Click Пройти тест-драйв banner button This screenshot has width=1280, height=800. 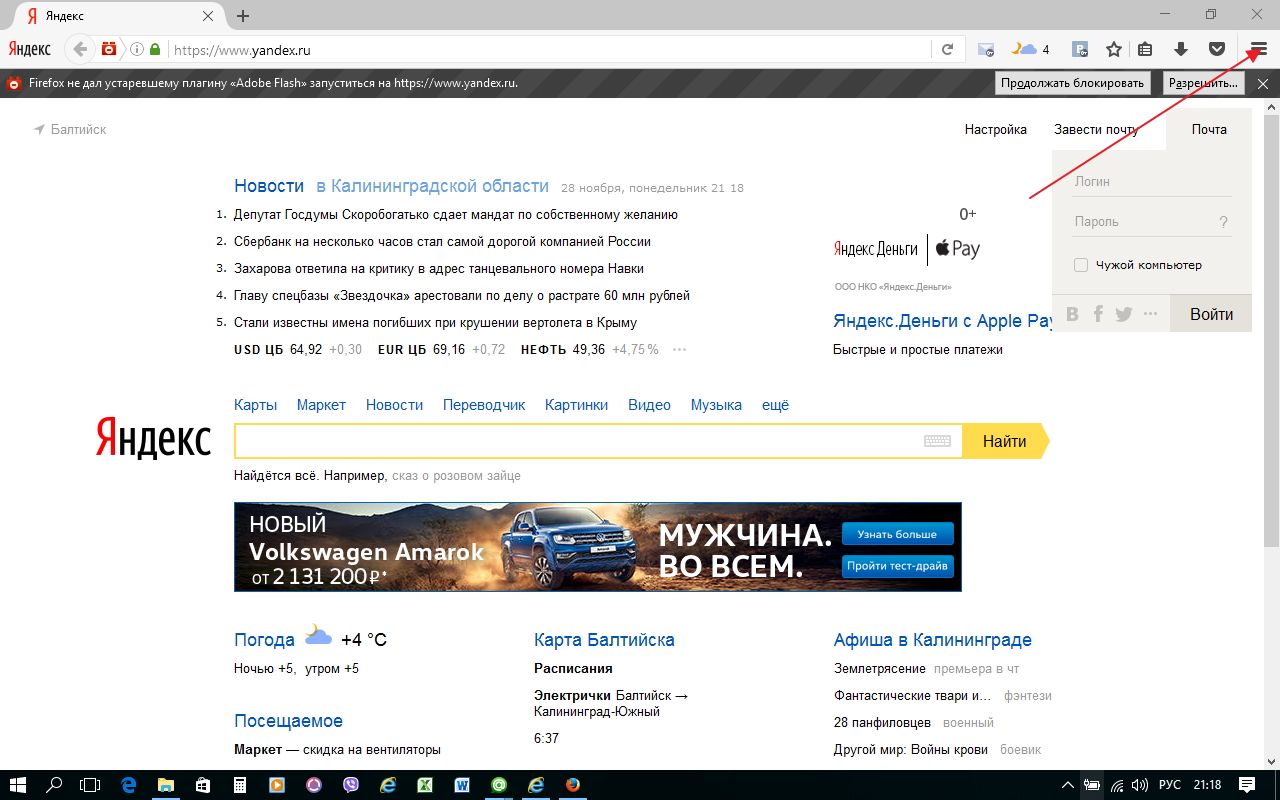[897, 566]
